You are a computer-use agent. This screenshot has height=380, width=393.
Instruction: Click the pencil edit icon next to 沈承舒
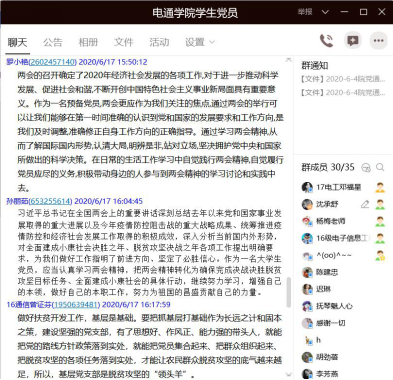tap(365, 204)
